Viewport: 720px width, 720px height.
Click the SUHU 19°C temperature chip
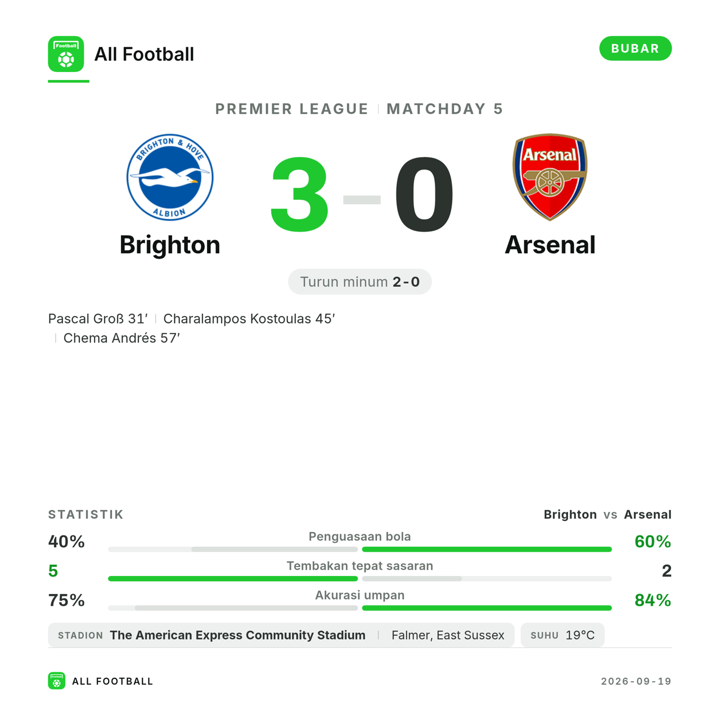pos(562,635)
